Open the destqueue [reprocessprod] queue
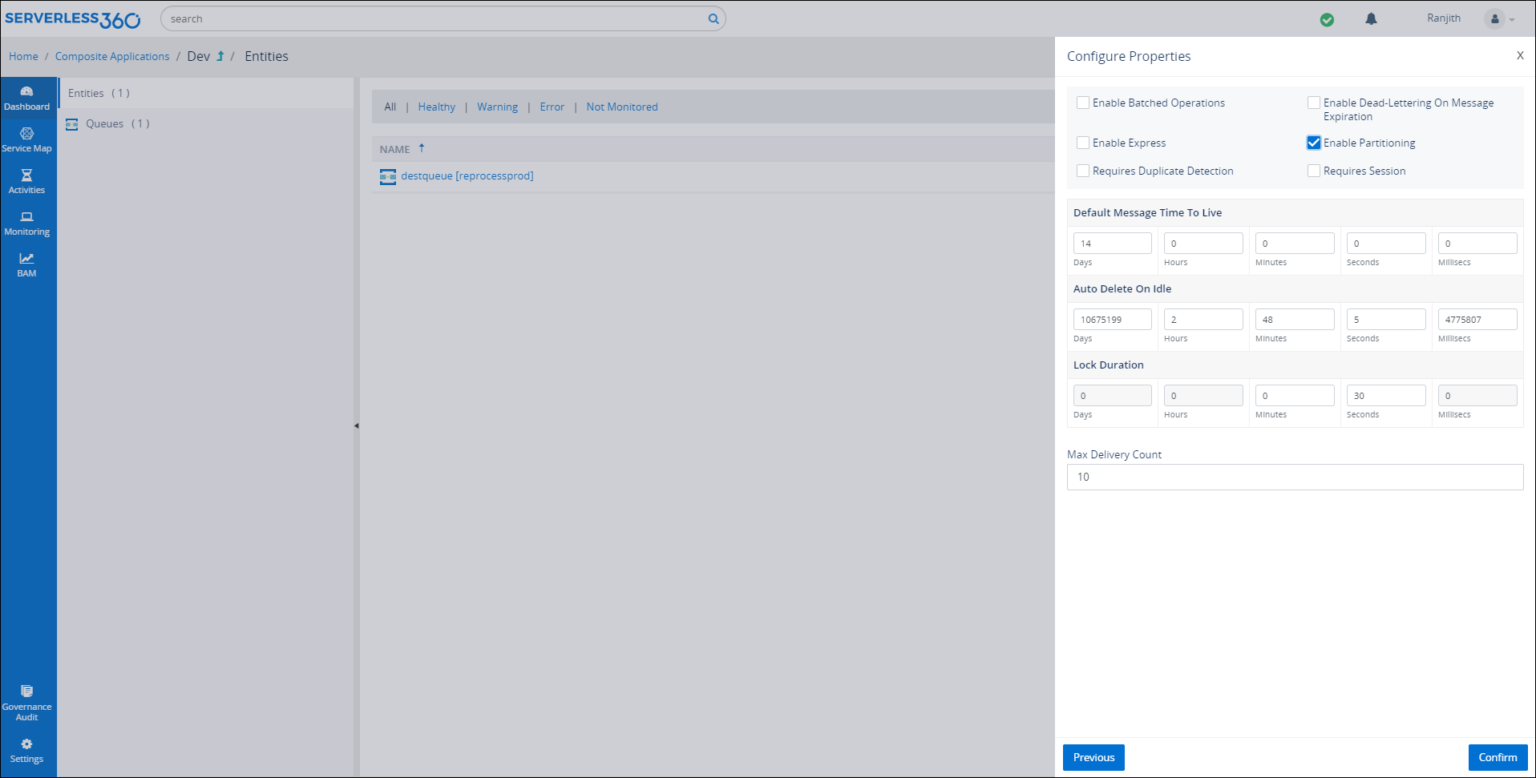The width and height of the screenshot is (1536, 778). click(x=466, y=175)
